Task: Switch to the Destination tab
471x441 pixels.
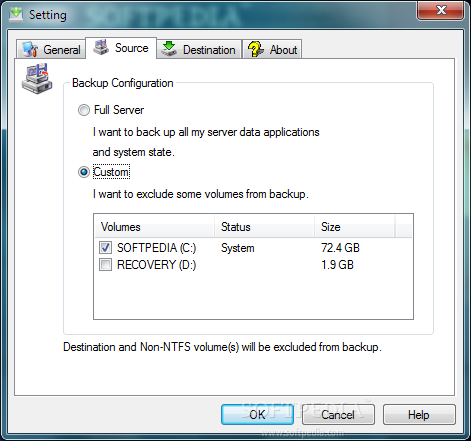Action: tap(199, 49)
